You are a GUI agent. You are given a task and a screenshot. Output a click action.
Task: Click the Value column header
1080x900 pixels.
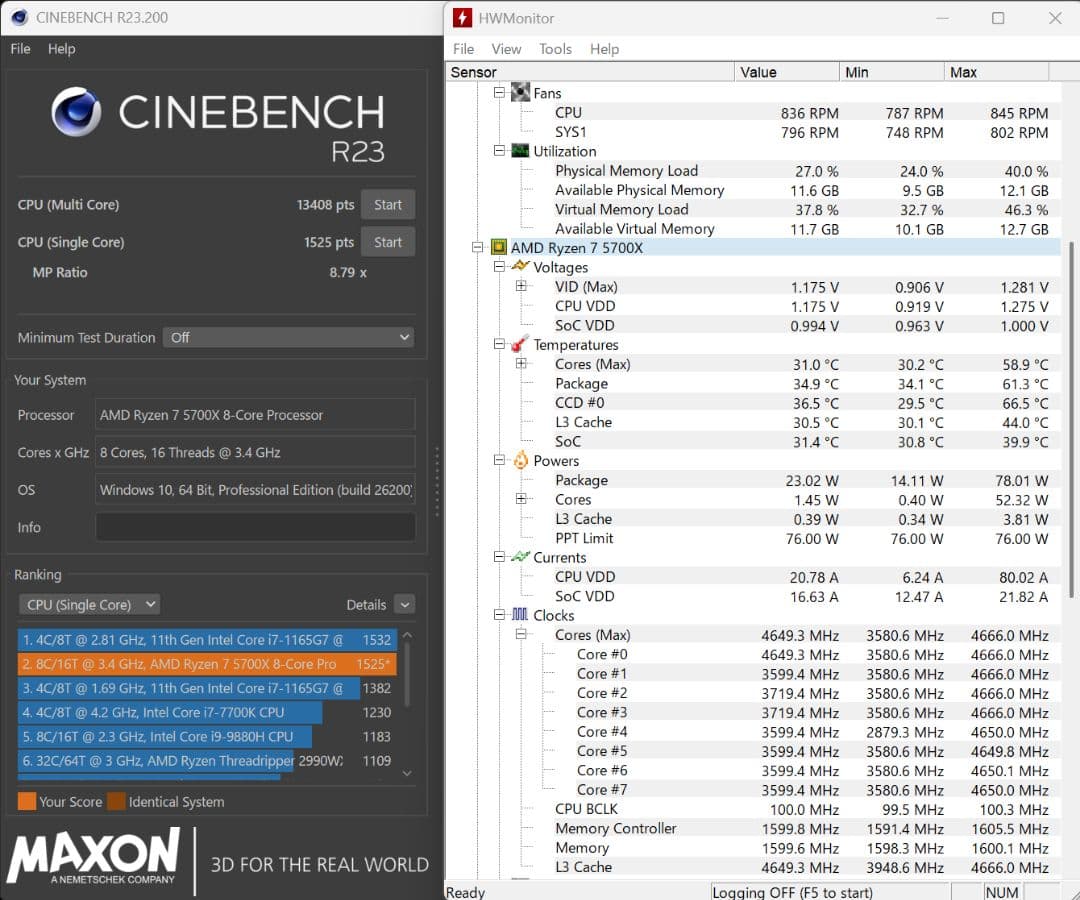(787, 72)
